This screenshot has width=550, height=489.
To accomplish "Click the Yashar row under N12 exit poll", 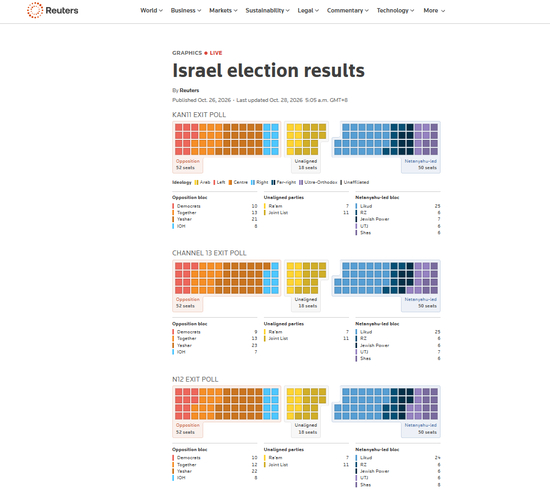I will (x=214, y=471).
